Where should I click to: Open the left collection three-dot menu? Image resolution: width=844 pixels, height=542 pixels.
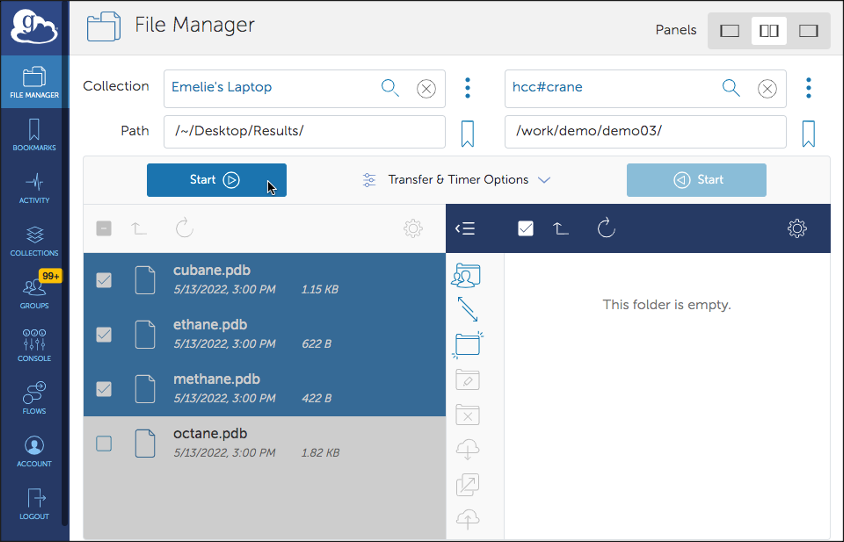(x=467, y=88)
